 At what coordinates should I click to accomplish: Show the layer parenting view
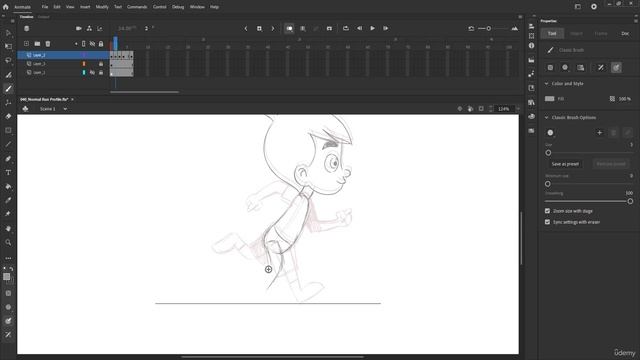click(x=89, y=29)
